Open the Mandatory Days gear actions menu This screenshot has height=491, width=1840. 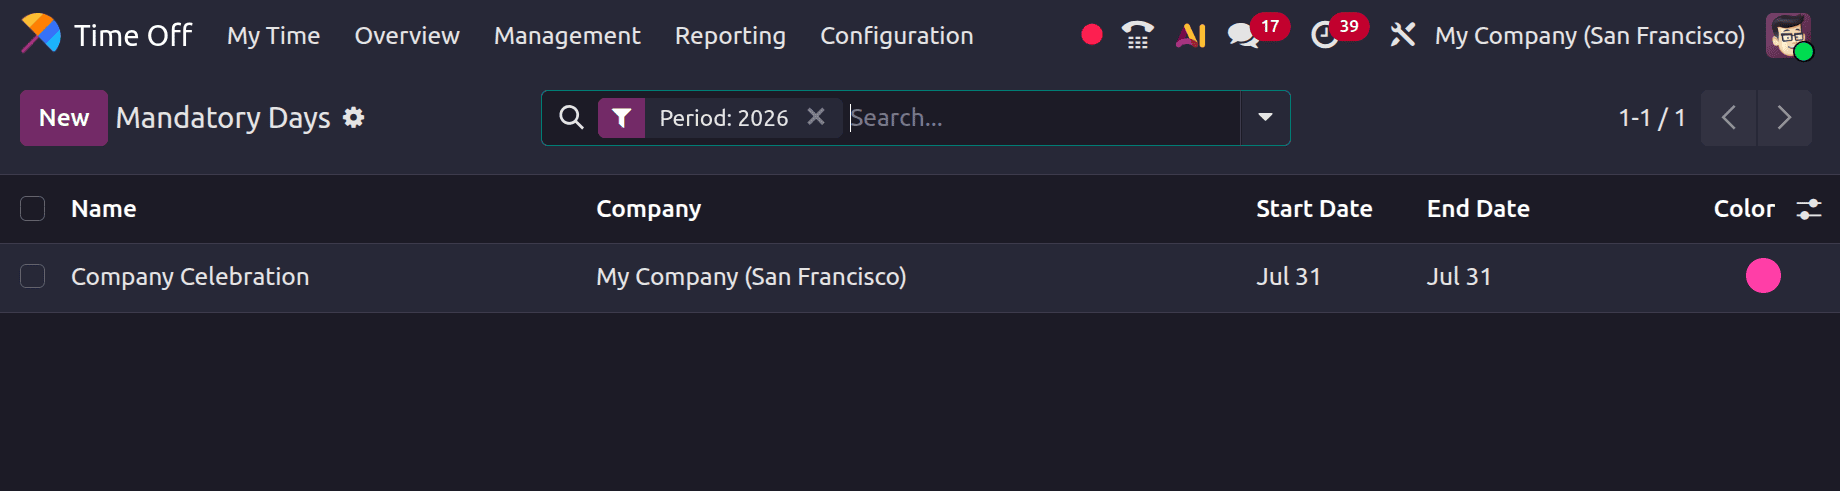pyautogui.click(x=353, y=118)
